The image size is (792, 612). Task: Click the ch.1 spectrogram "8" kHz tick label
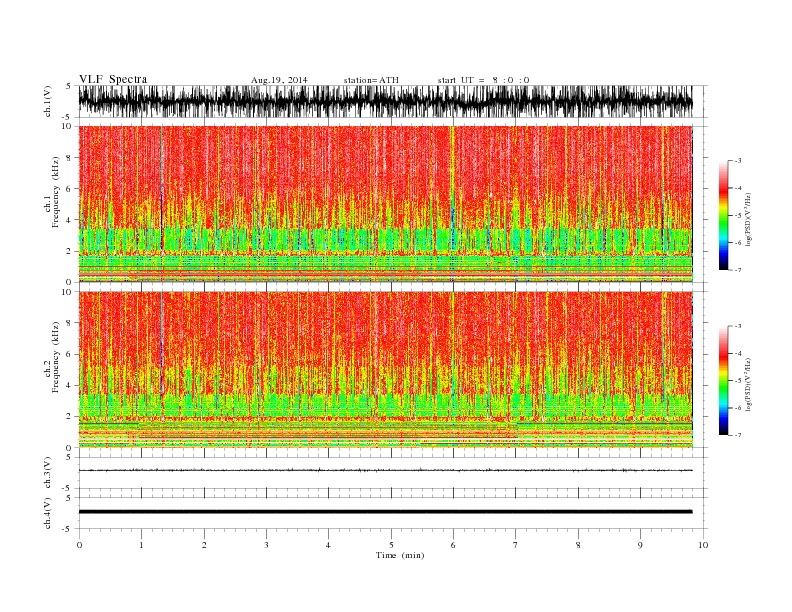(x=69, y=158)
